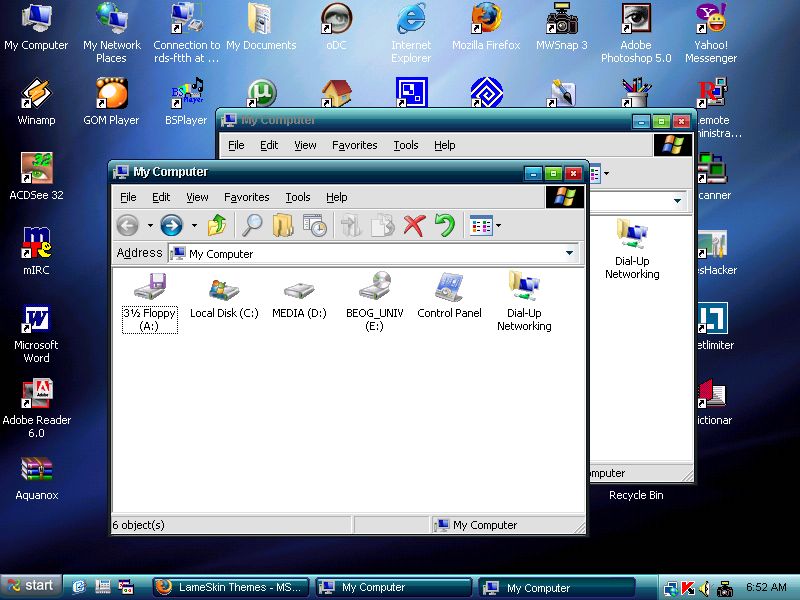Click the volume speaker tray icon
The height and width of the screenshot is (600, 800).
point(705,588)
